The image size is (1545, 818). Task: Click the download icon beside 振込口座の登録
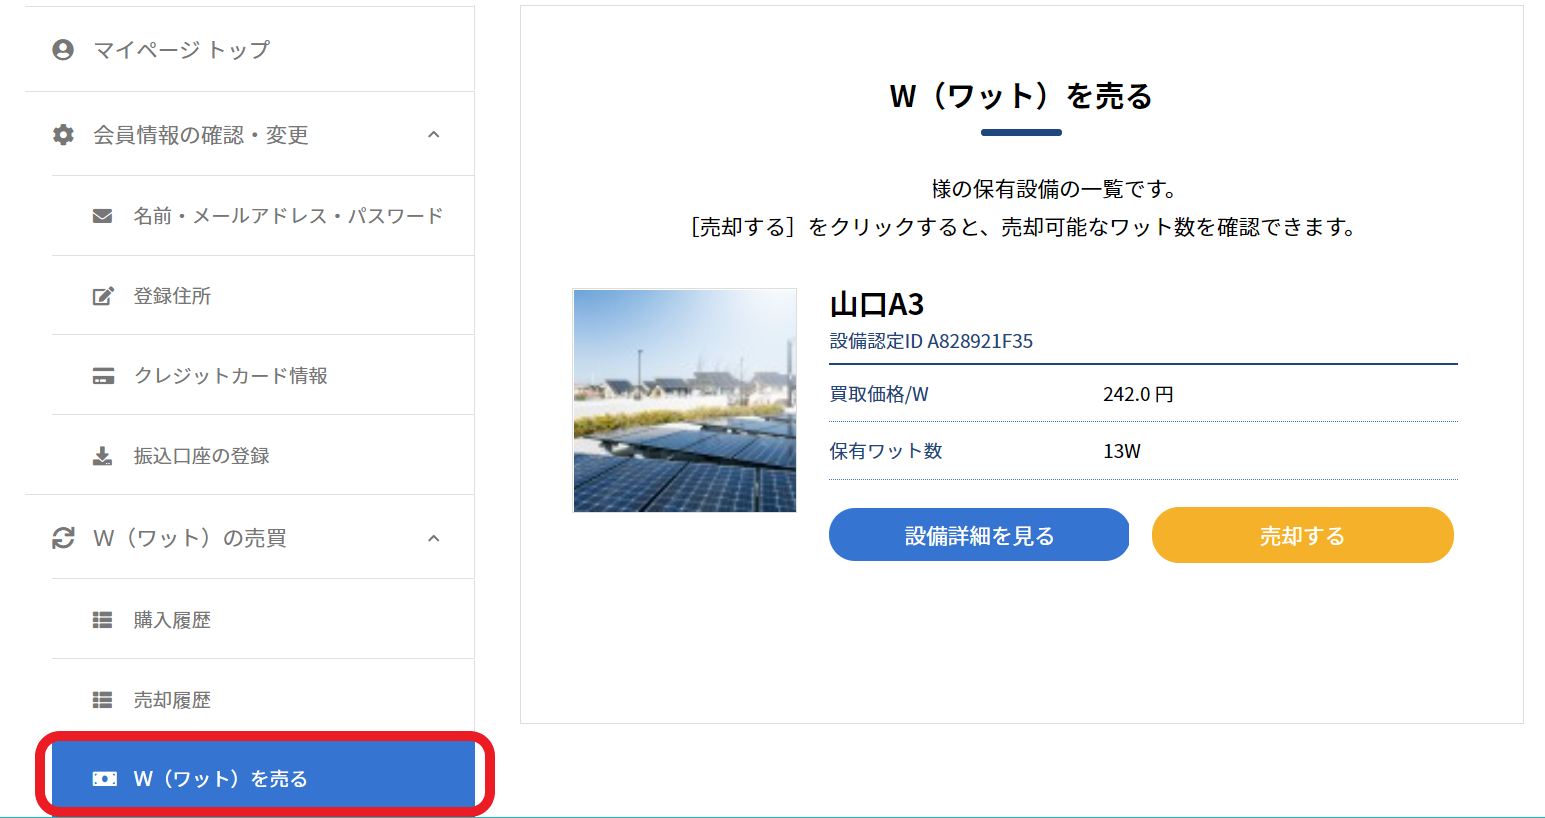pyautogui.click(x=102, y=456)
